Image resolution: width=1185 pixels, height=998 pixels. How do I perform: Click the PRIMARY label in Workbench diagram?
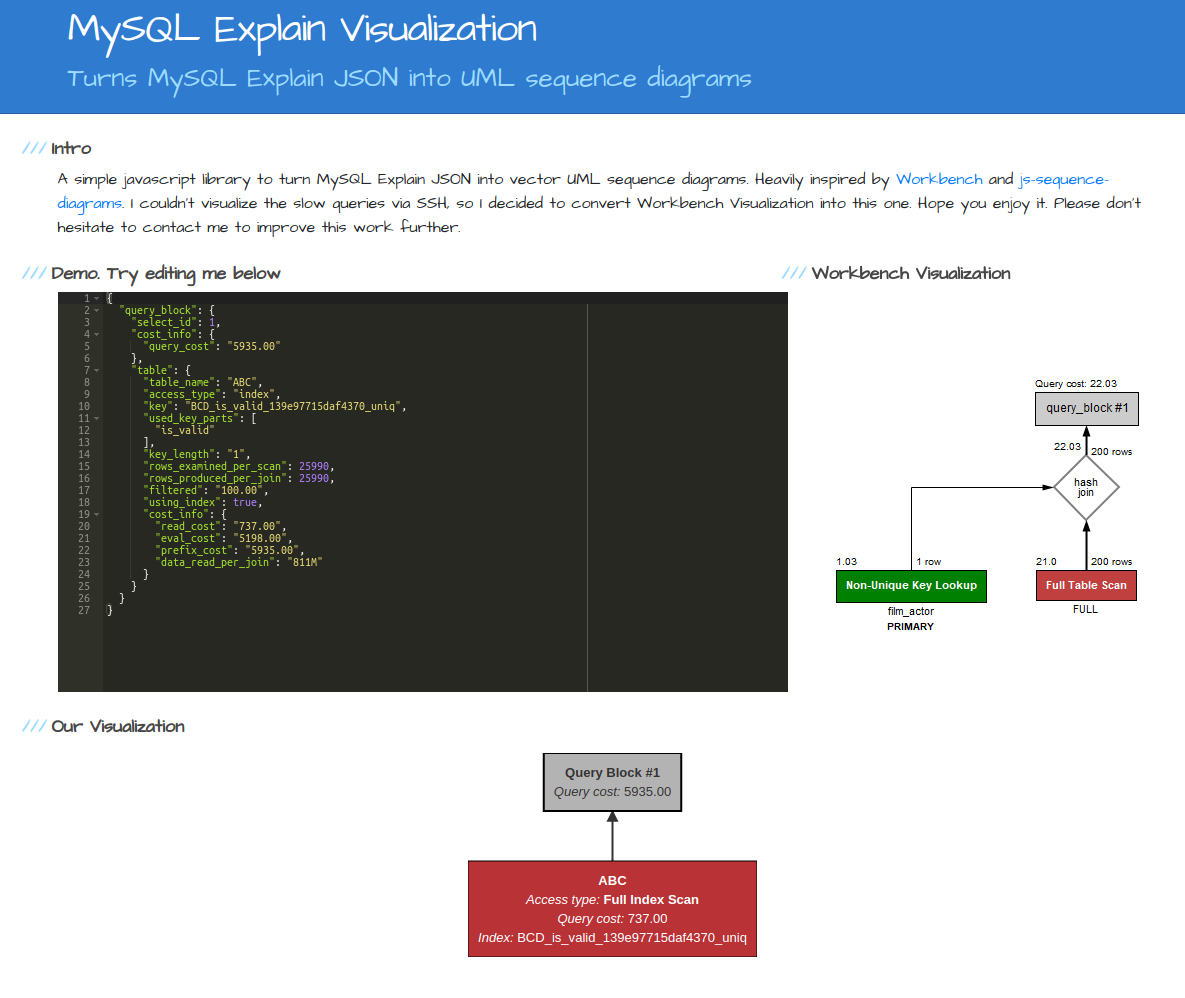911,626
